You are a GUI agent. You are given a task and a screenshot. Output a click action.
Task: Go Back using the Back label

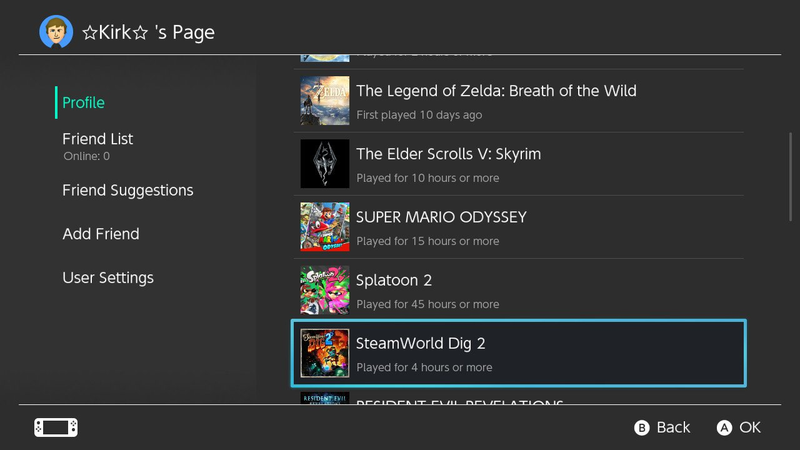coord(673,427)
